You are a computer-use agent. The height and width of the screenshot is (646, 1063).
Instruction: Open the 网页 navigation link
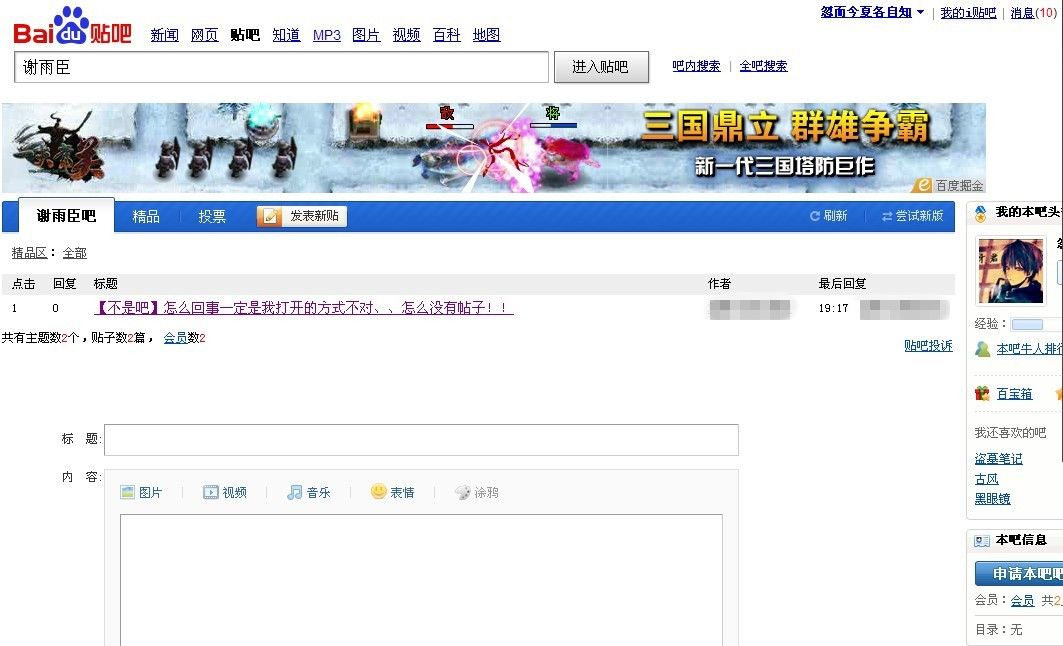pyautogui.click(x=205, y=35)
